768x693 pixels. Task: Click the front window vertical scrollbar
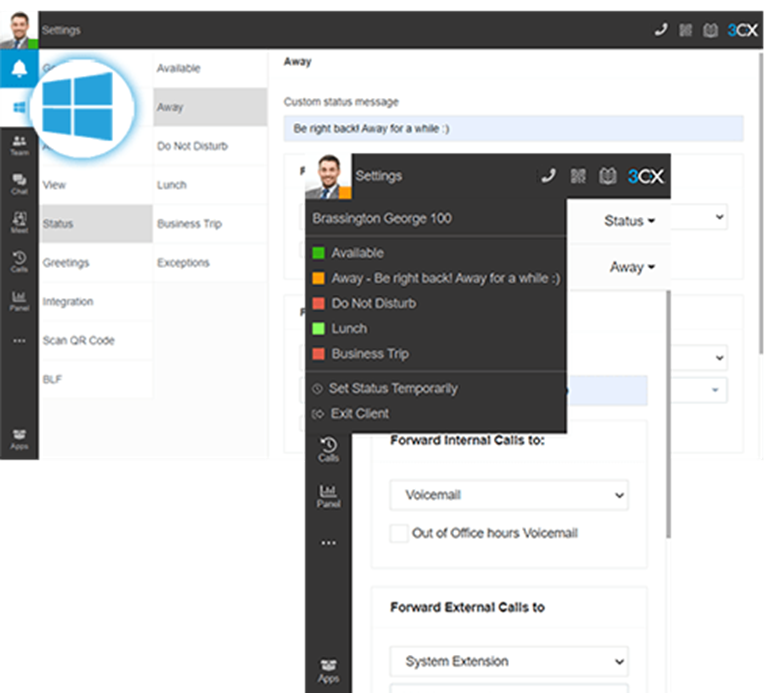pyautogui.click(x=668, y=414)
